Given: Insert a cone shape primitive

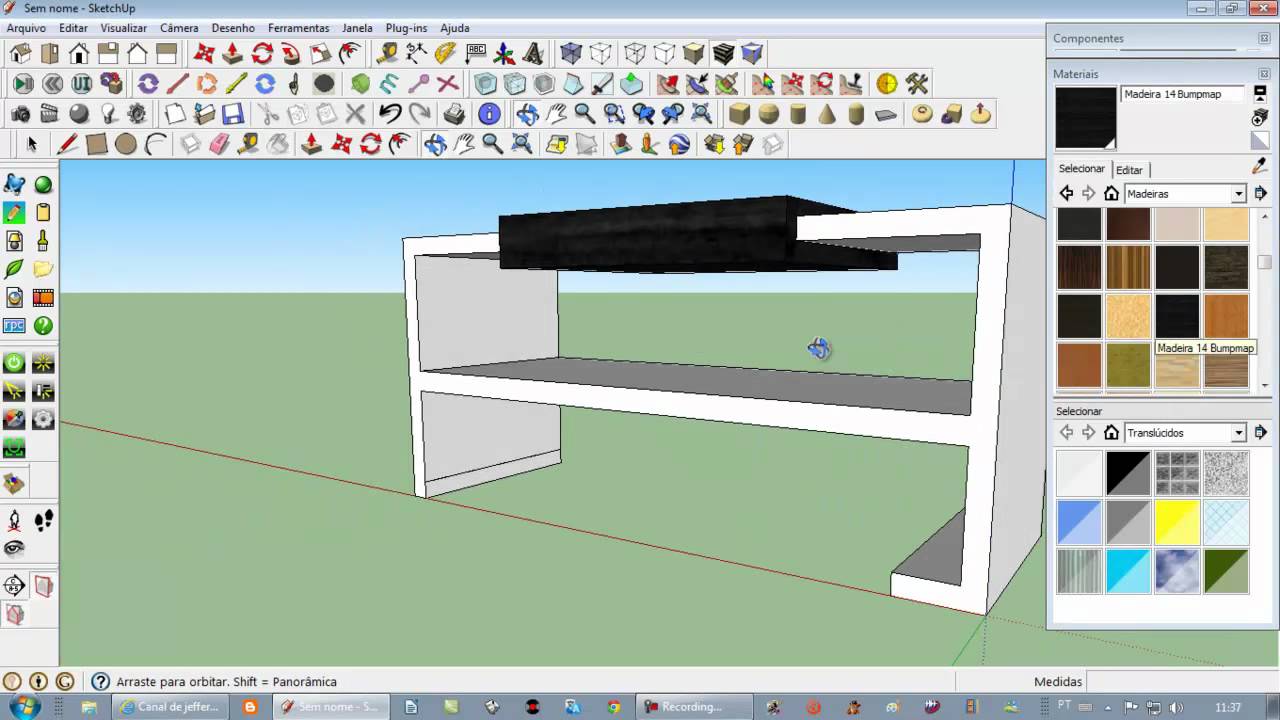Looking at the screenshot, I should coord(827,114).
